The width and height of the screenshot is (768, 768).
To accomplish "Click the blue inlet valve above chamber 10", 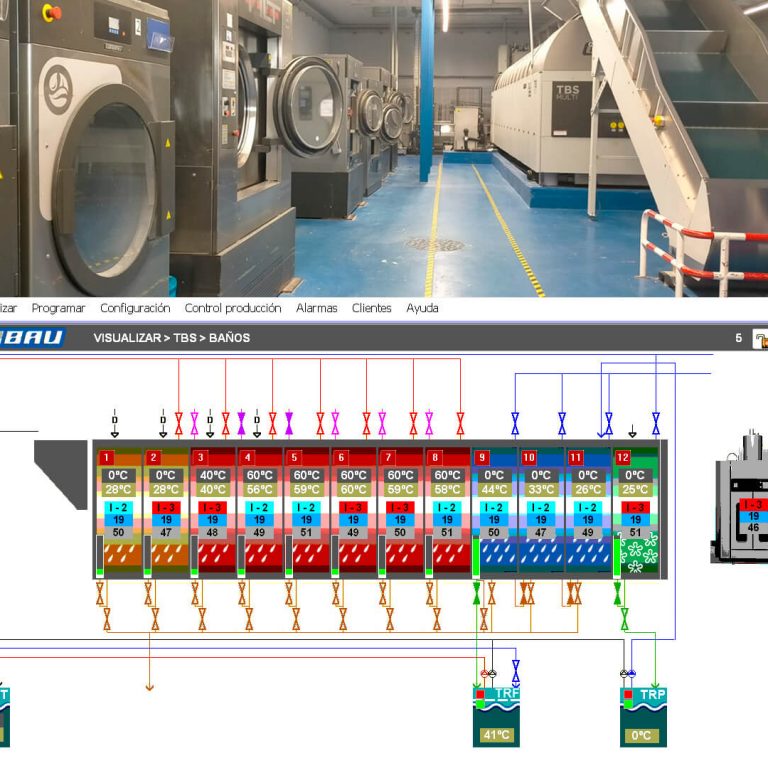I will (x=562, y=422).
